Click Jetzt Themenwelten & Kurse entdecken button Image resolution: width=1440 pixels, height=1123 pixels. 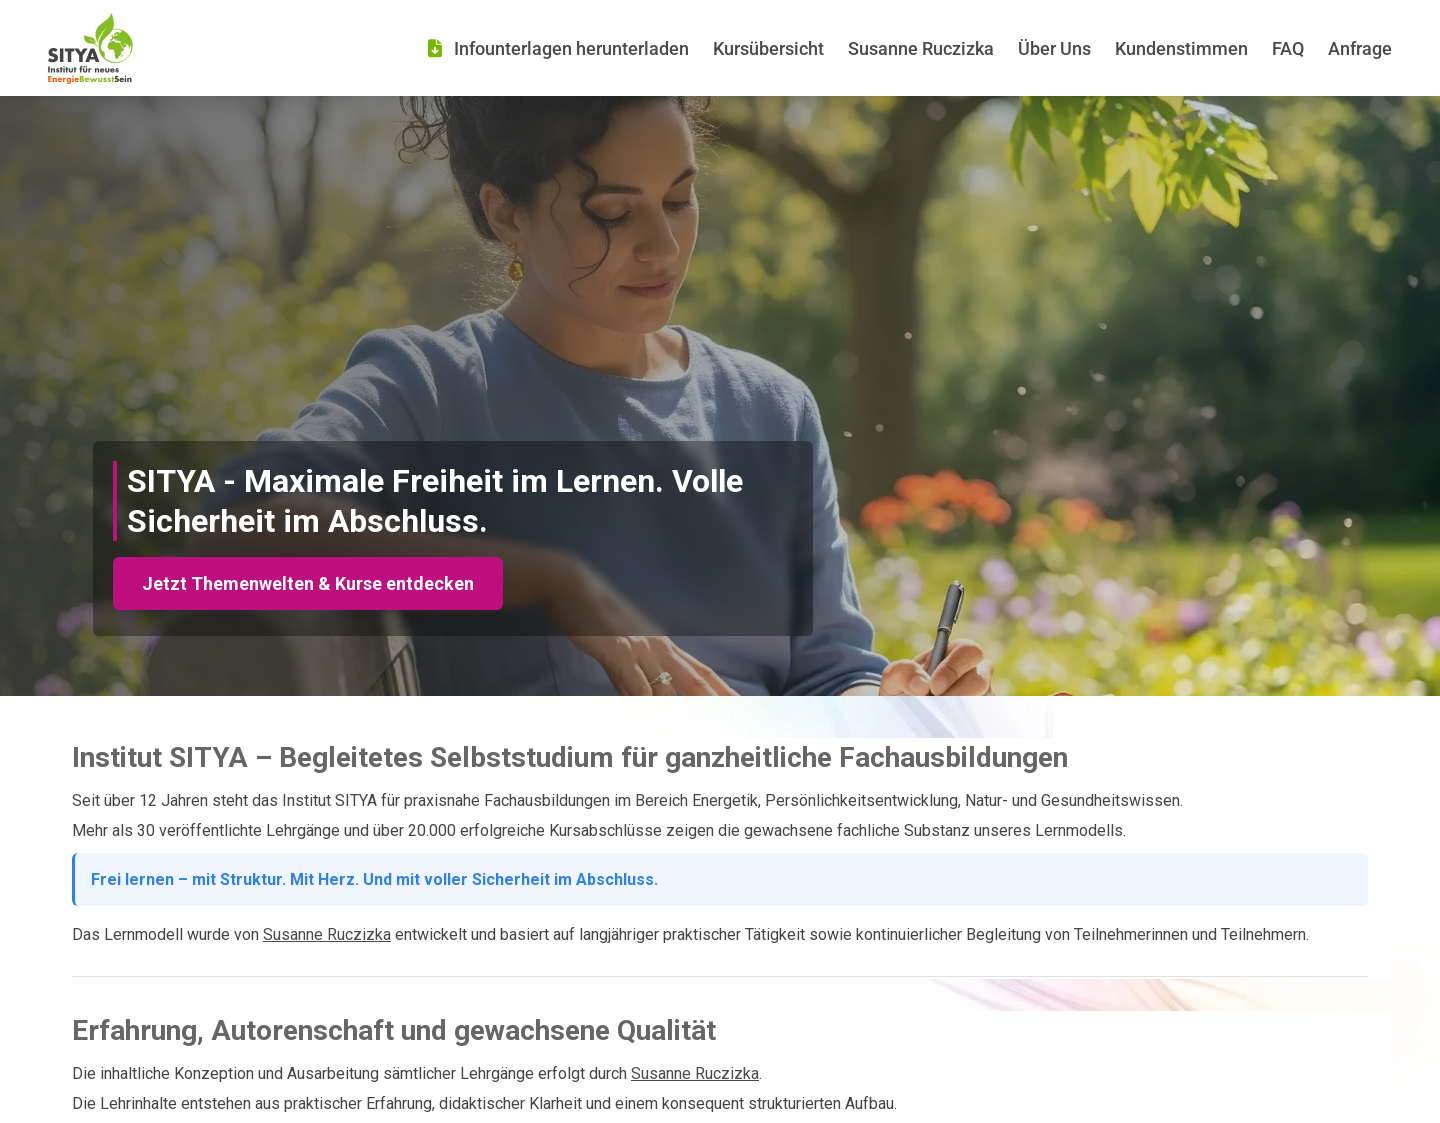tap(308, 584)
